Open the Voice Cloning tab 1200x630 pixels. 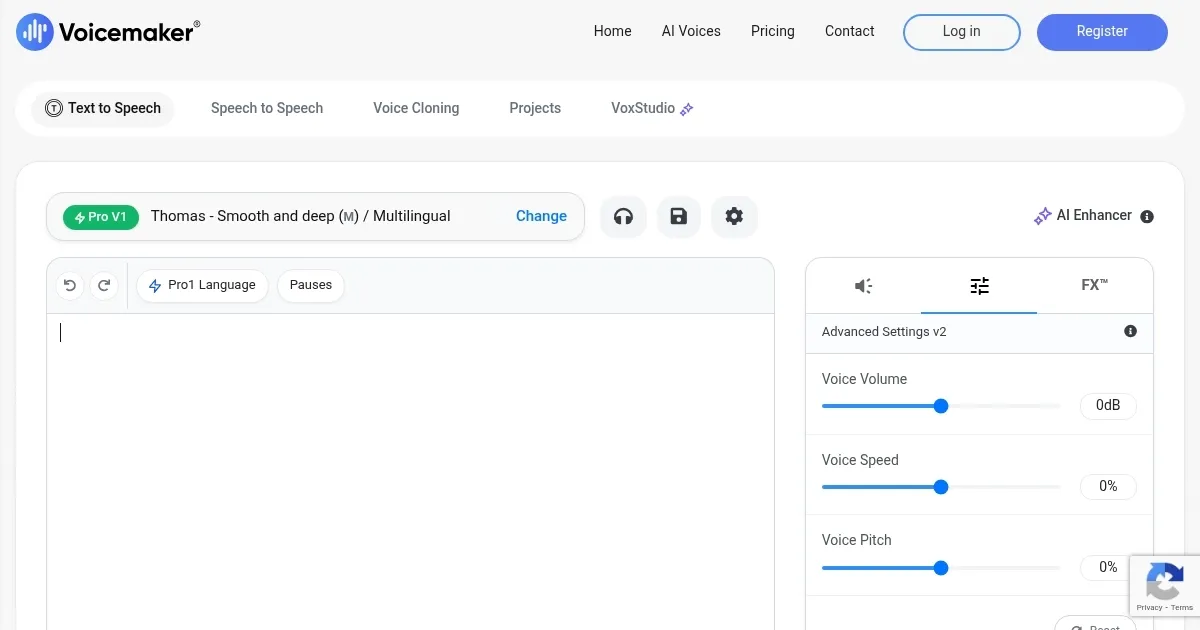pyautogui.click(x=416, y=108)
